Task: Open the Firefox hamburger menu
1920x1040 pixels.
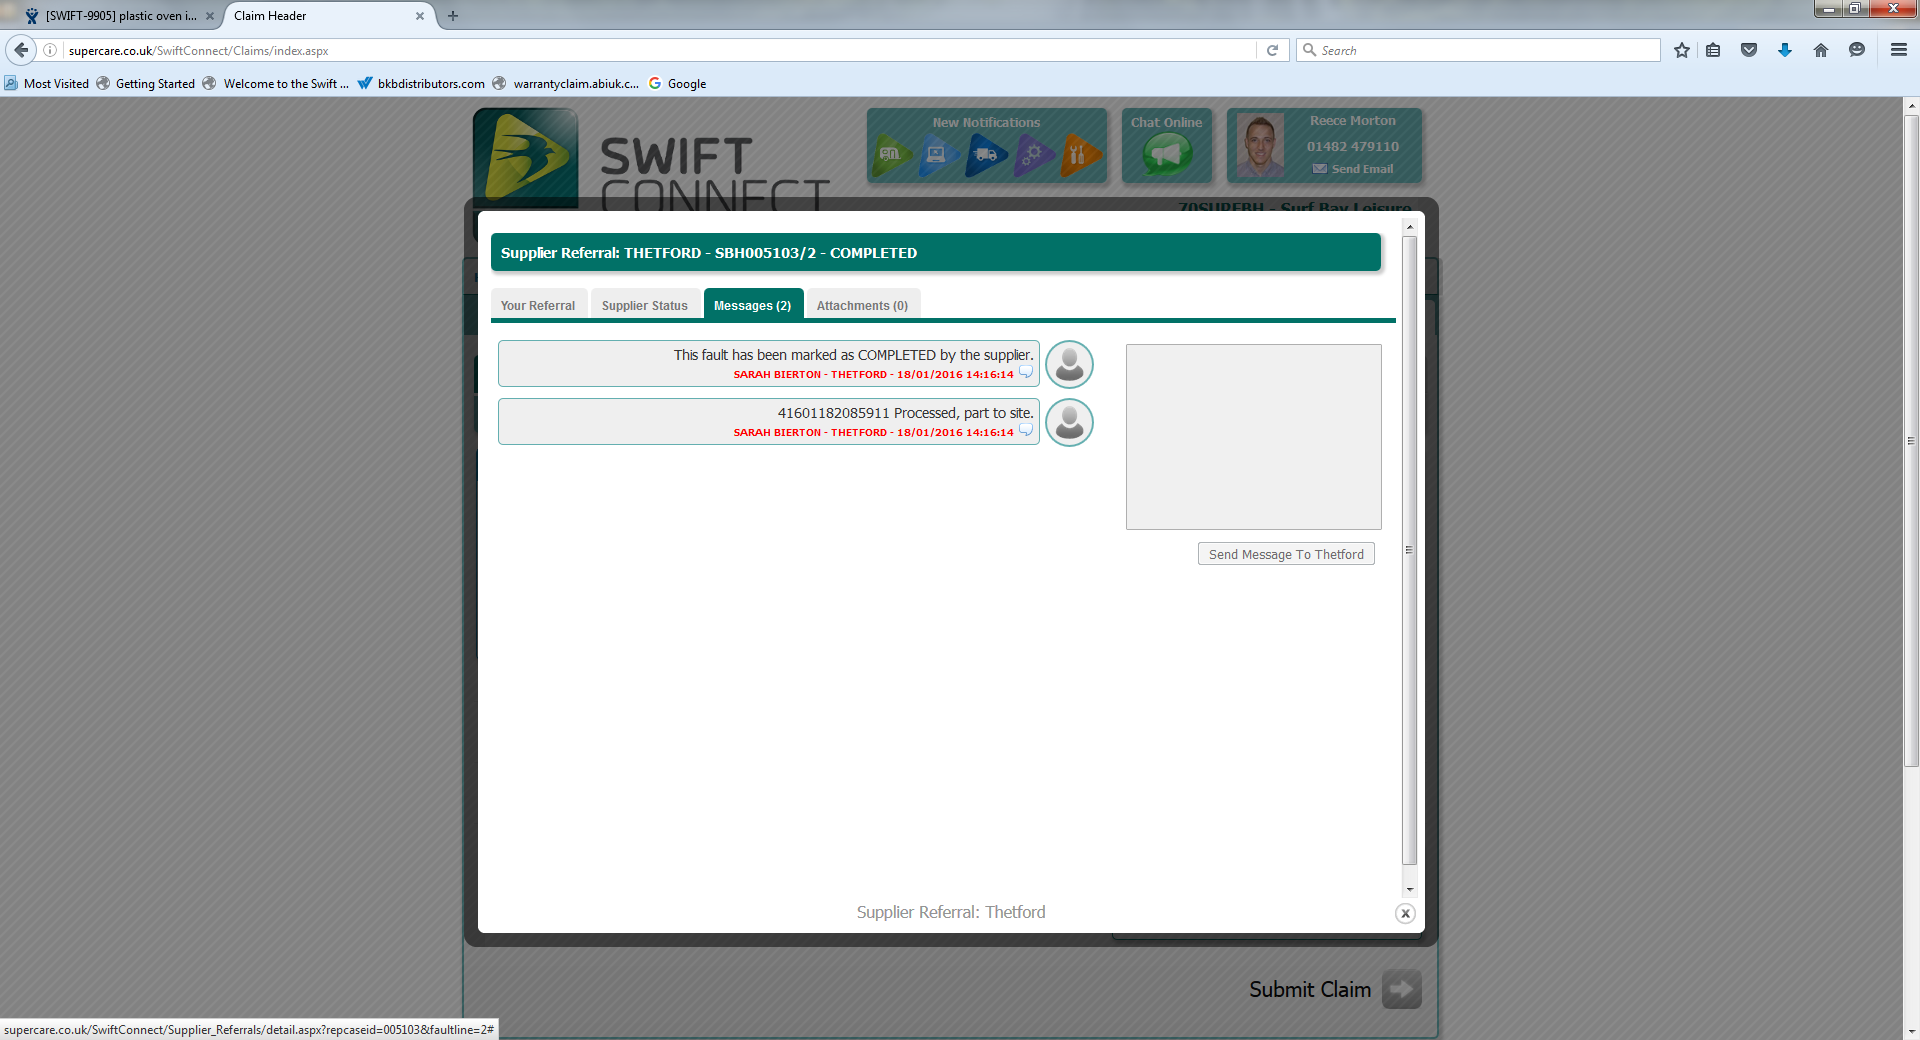Action: (1899, 50)
